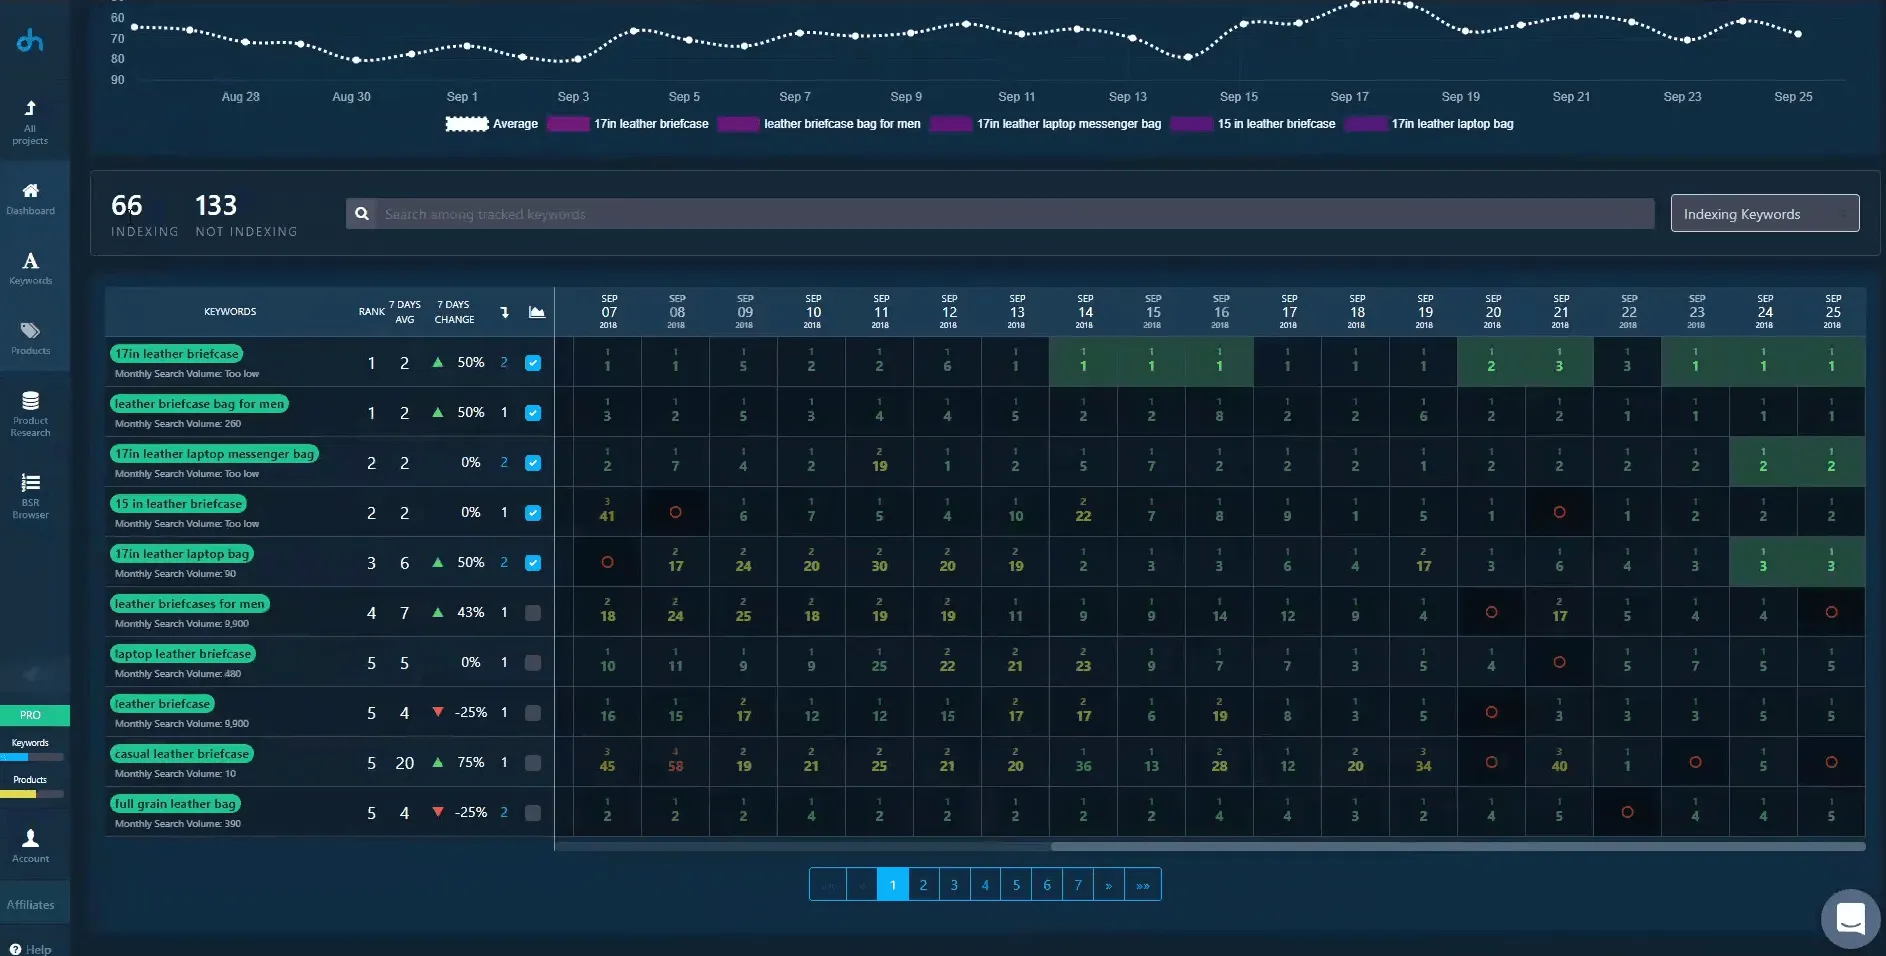Screen dimensions: 1886x956
Task: Open the Account settings in the sidebar
Action: click(x=31, y=844)
